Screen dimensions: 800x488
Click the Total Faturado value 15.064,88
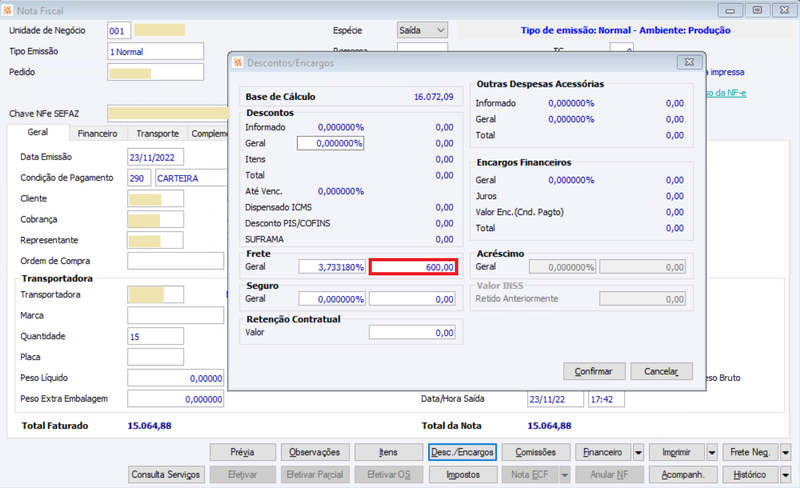click(149, 426)
